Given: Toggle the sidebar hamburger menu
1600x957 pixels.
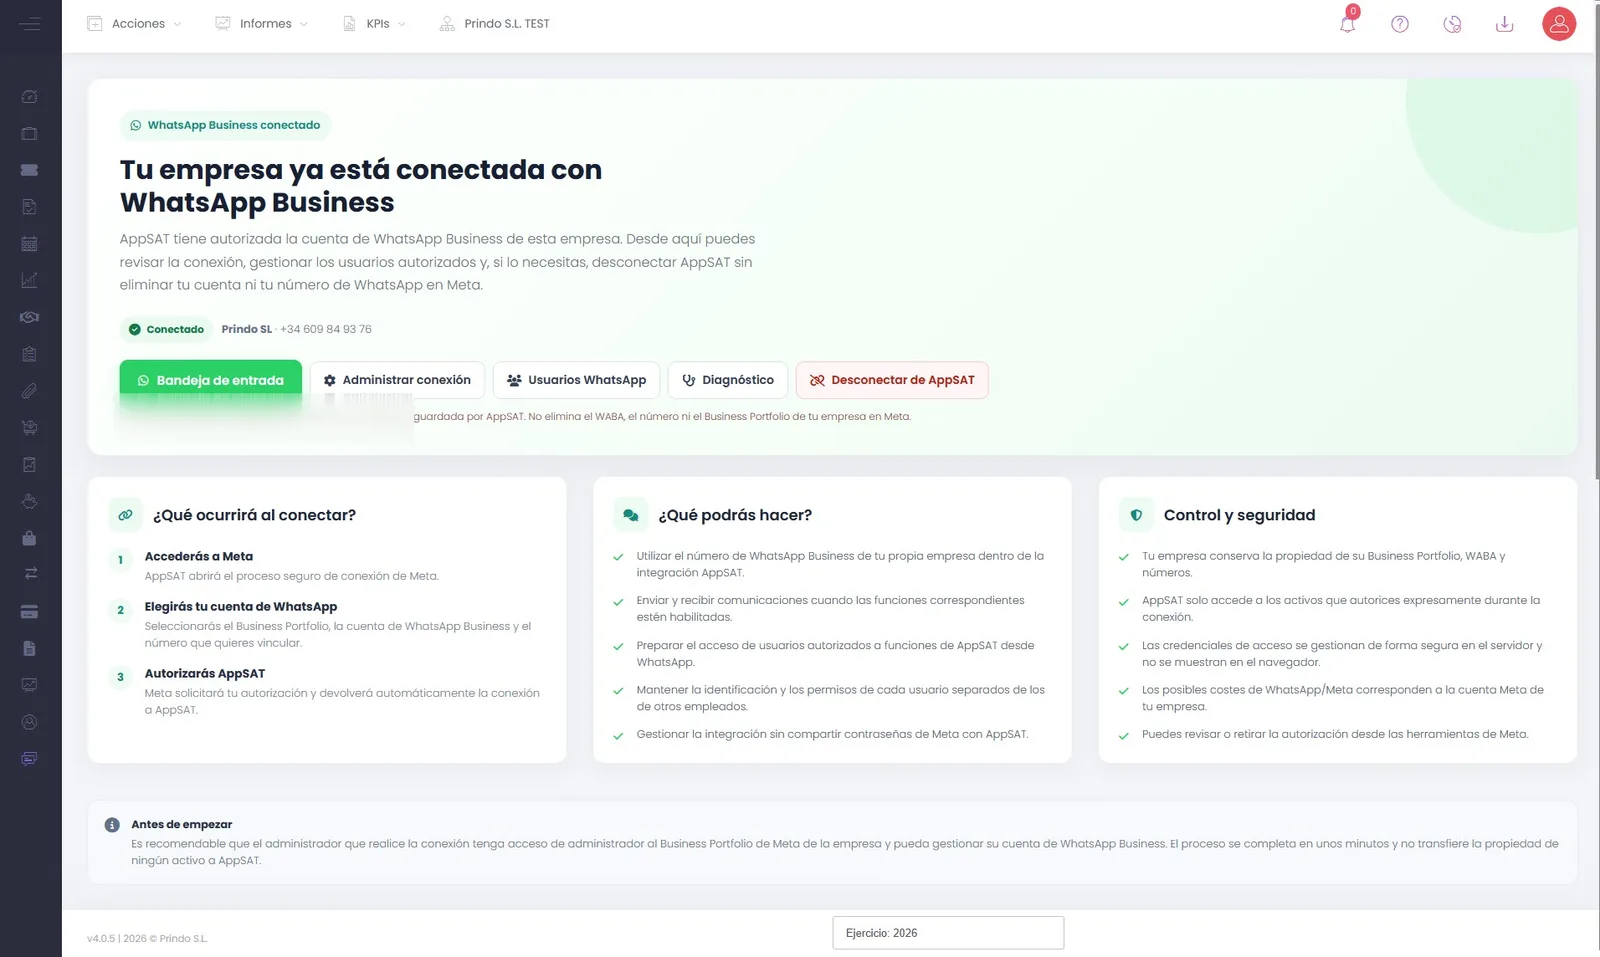Looking at the screenshot, I should coord(30,23).
